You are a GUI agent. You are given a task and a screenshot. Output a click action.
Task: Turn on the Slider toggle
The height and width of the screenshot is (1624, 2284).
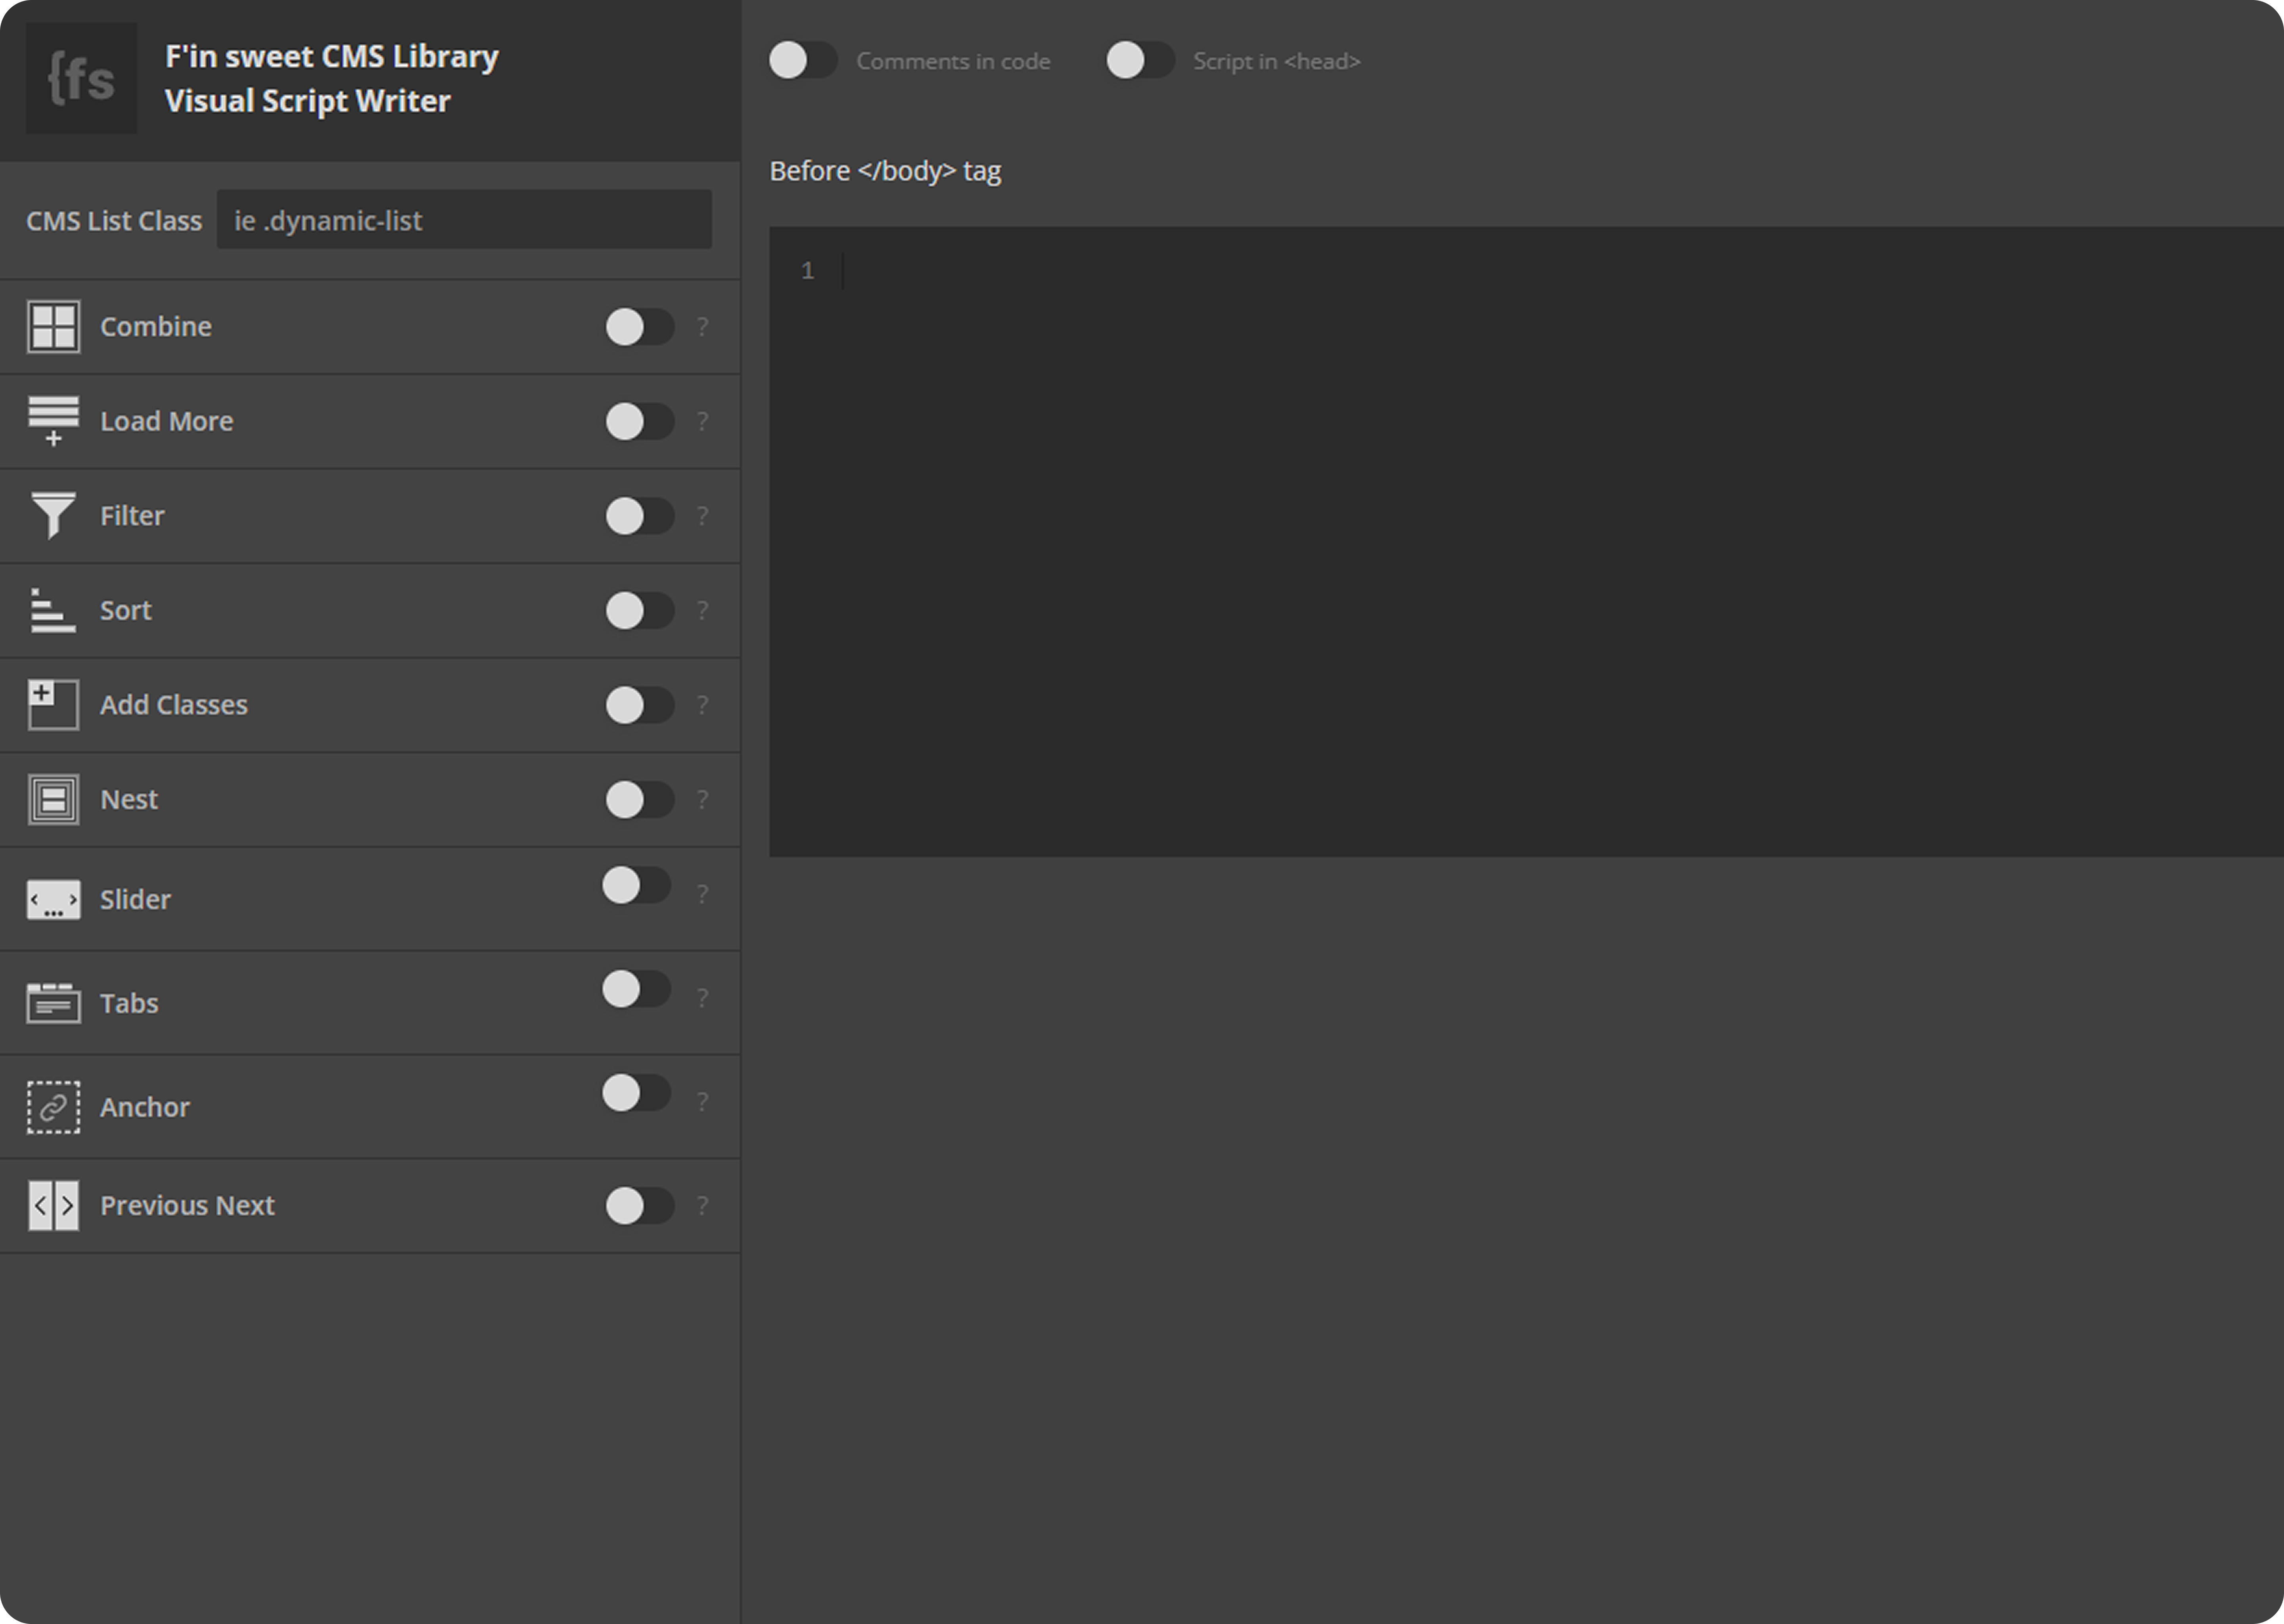tap(636, 885)
